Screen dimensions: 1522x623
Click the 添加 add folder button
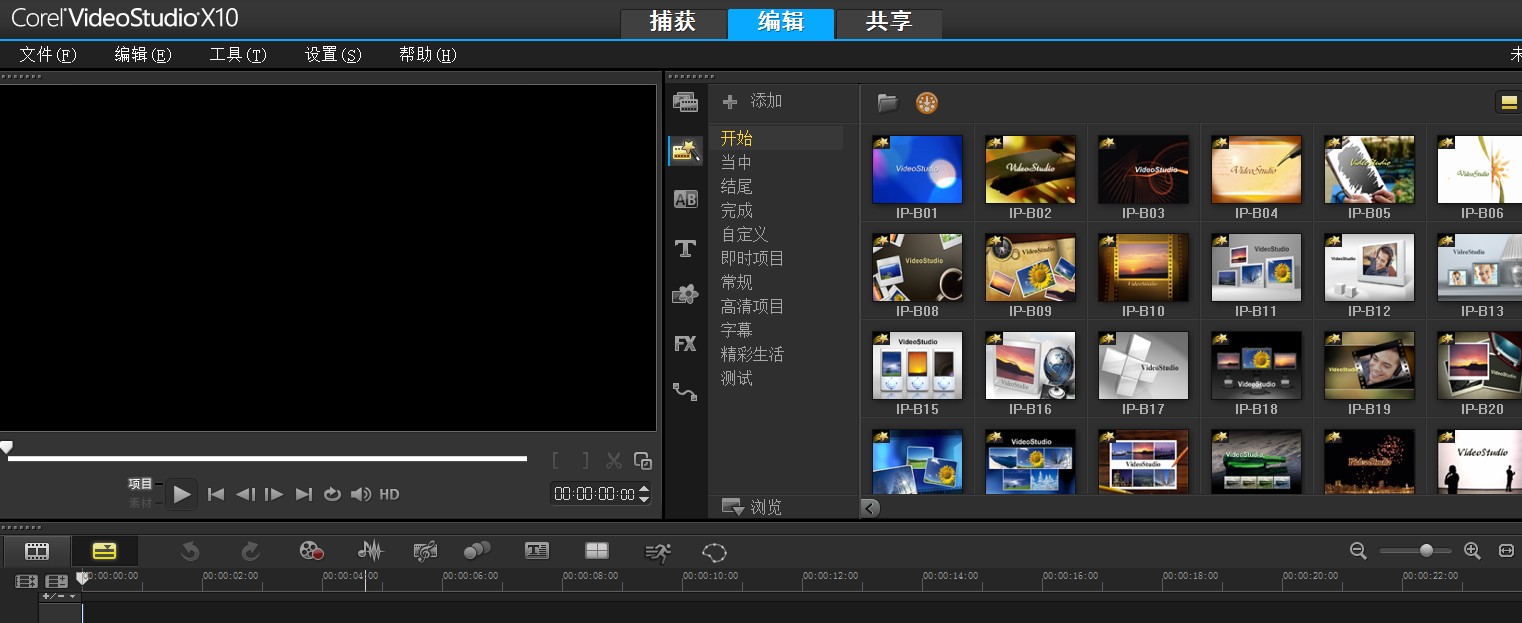coord(753,101)
